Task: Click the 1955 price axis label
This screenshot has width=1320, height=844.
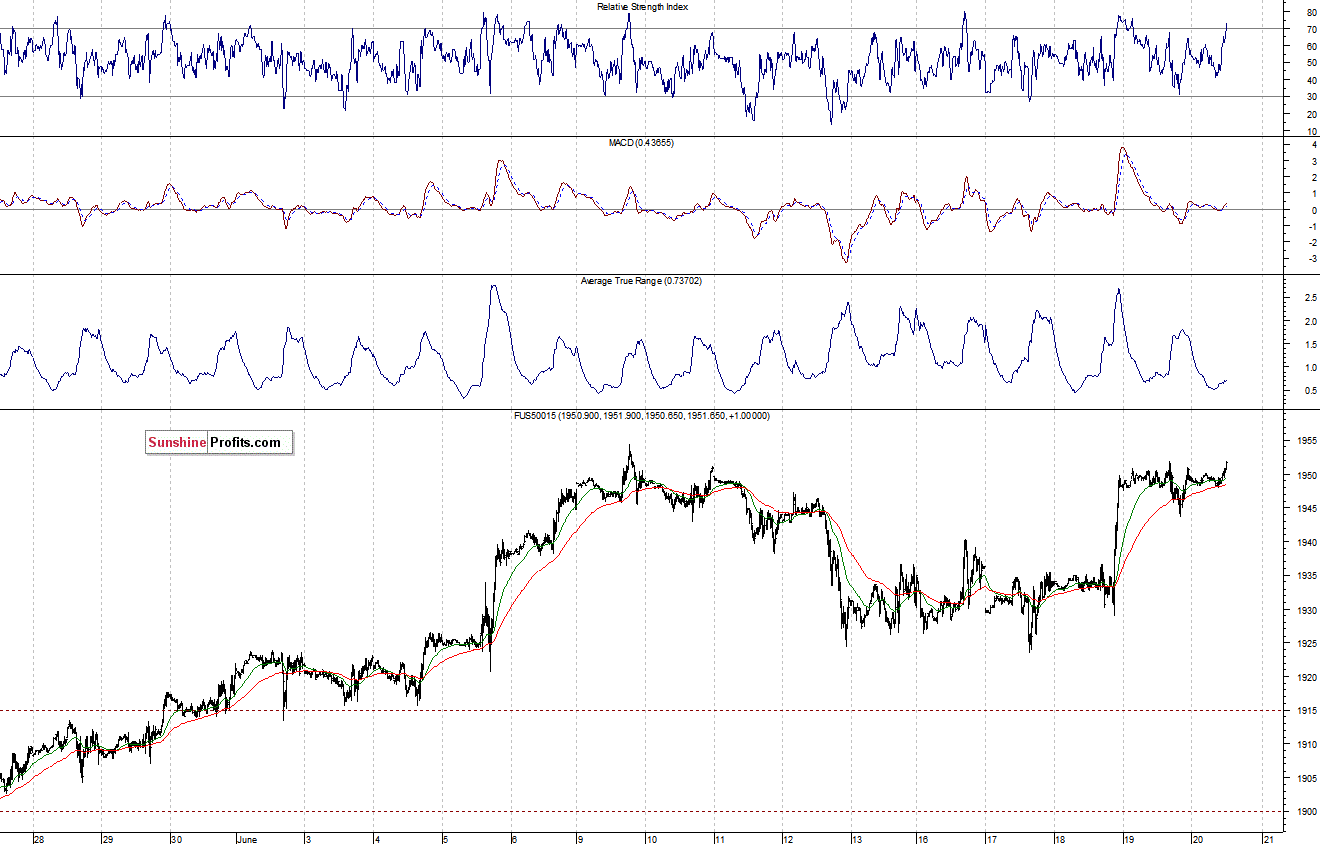Action: (x=1306, y=441)
